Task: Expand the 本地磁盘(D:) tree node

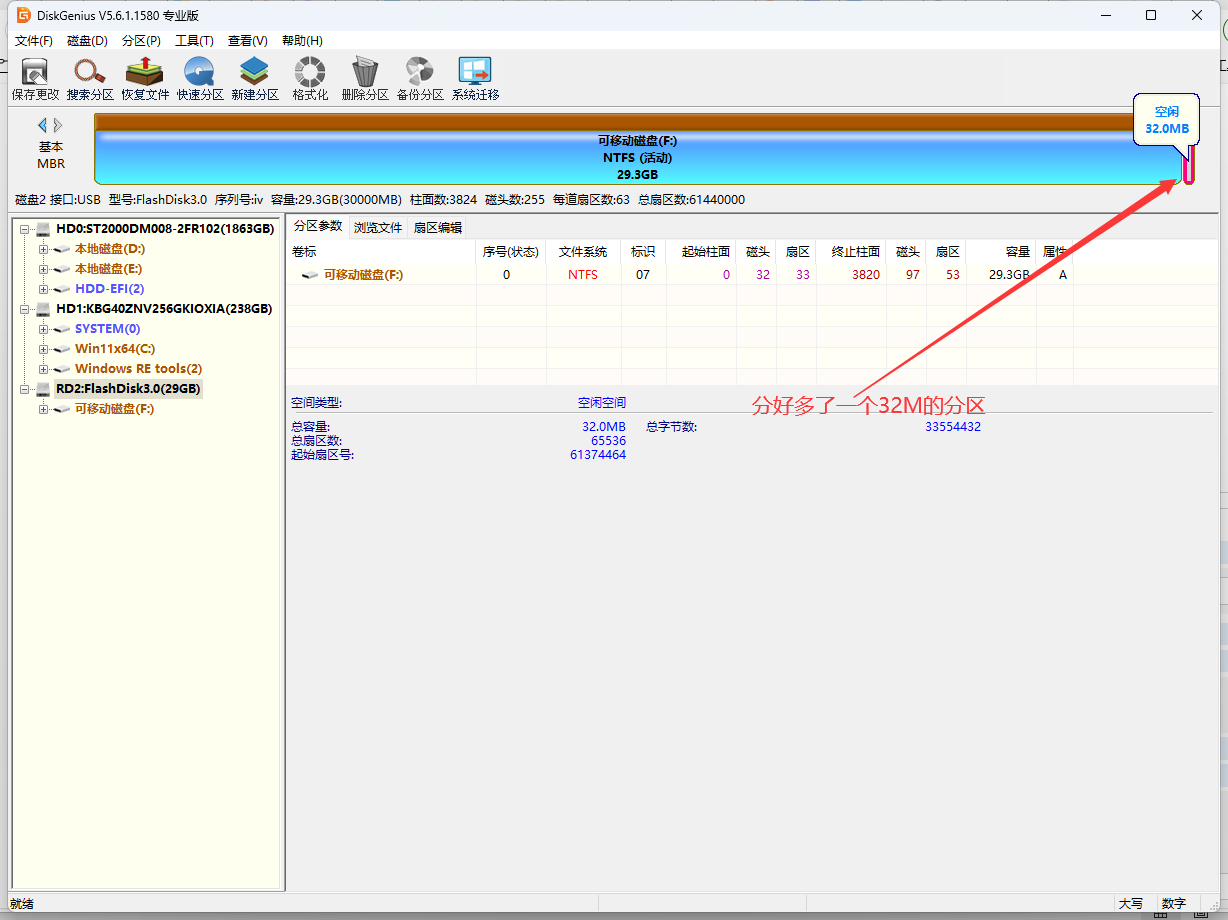Action: 43,249
